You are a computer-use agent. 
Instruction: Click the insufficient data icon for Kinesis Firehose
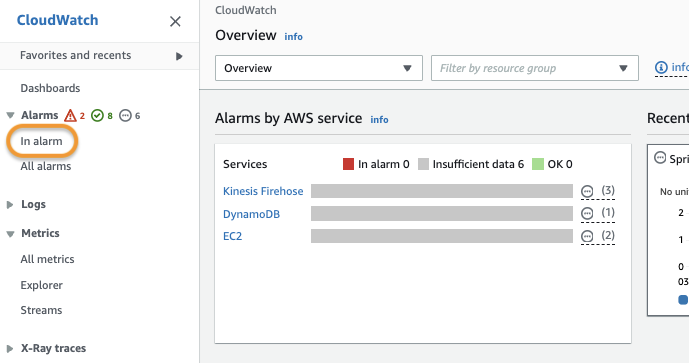click(587, 191)
